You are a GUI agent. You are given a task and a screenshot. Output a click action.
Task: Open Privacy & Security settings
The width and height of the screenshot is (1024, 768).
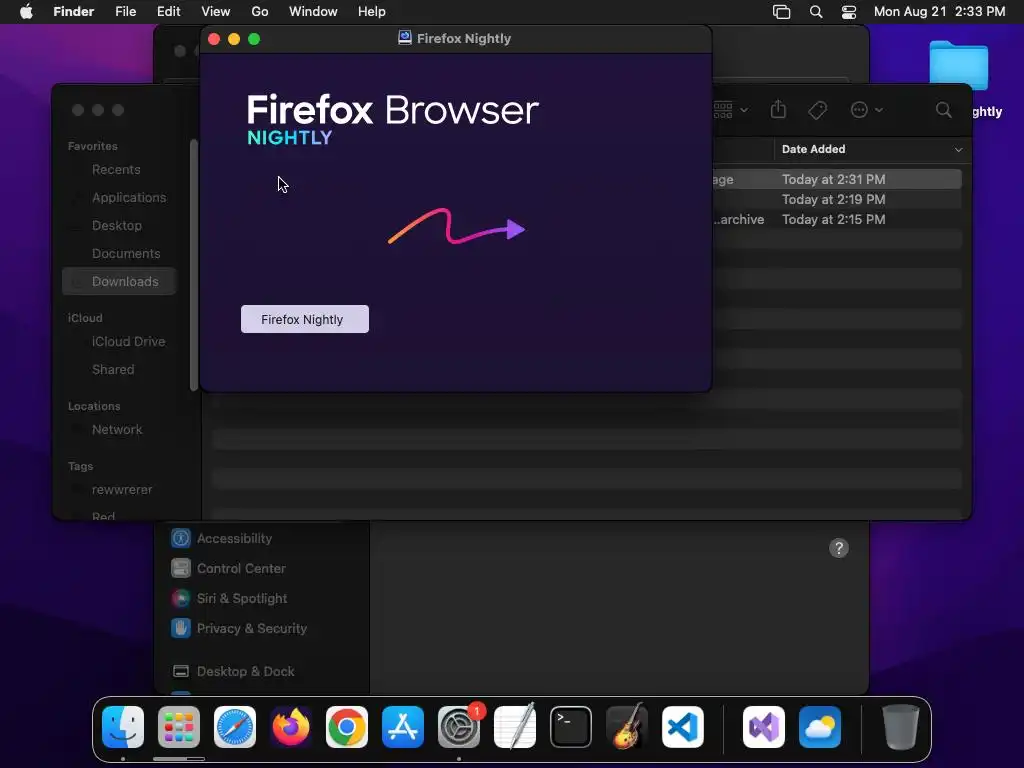(x=251, y=629)
